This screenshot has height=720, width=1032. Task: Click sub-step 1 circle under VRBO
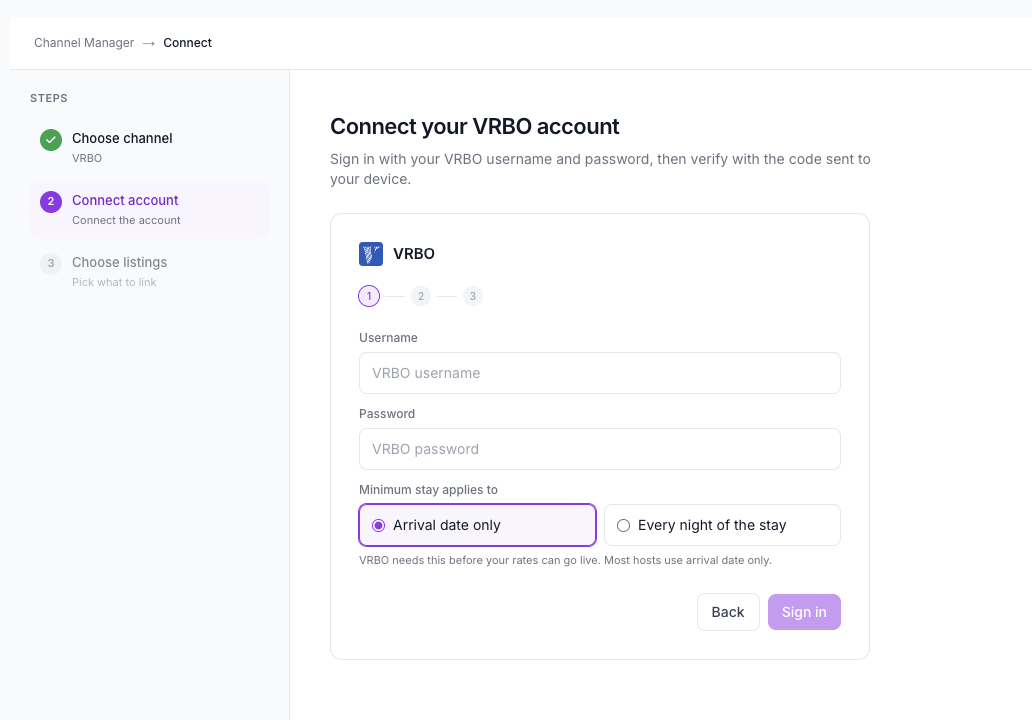[x=369, y=296]
